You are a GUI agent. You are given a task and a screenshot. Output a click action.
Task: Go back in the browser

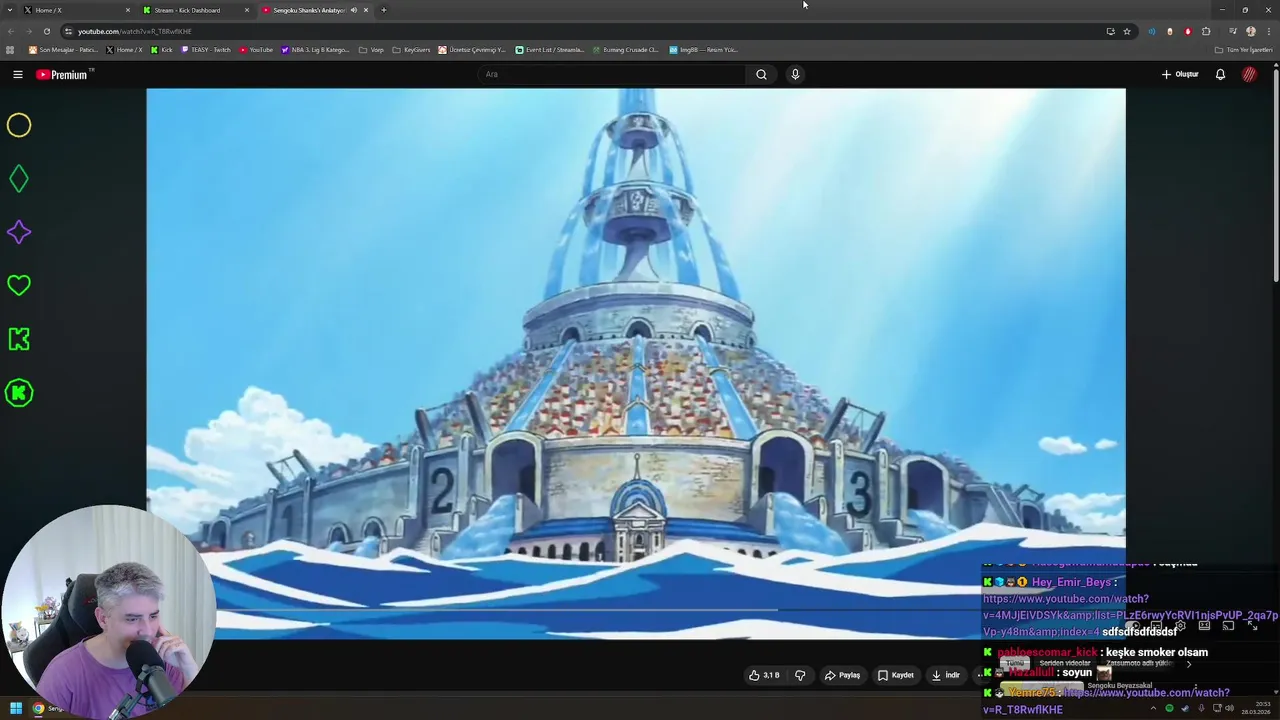(x=10, y=31)
